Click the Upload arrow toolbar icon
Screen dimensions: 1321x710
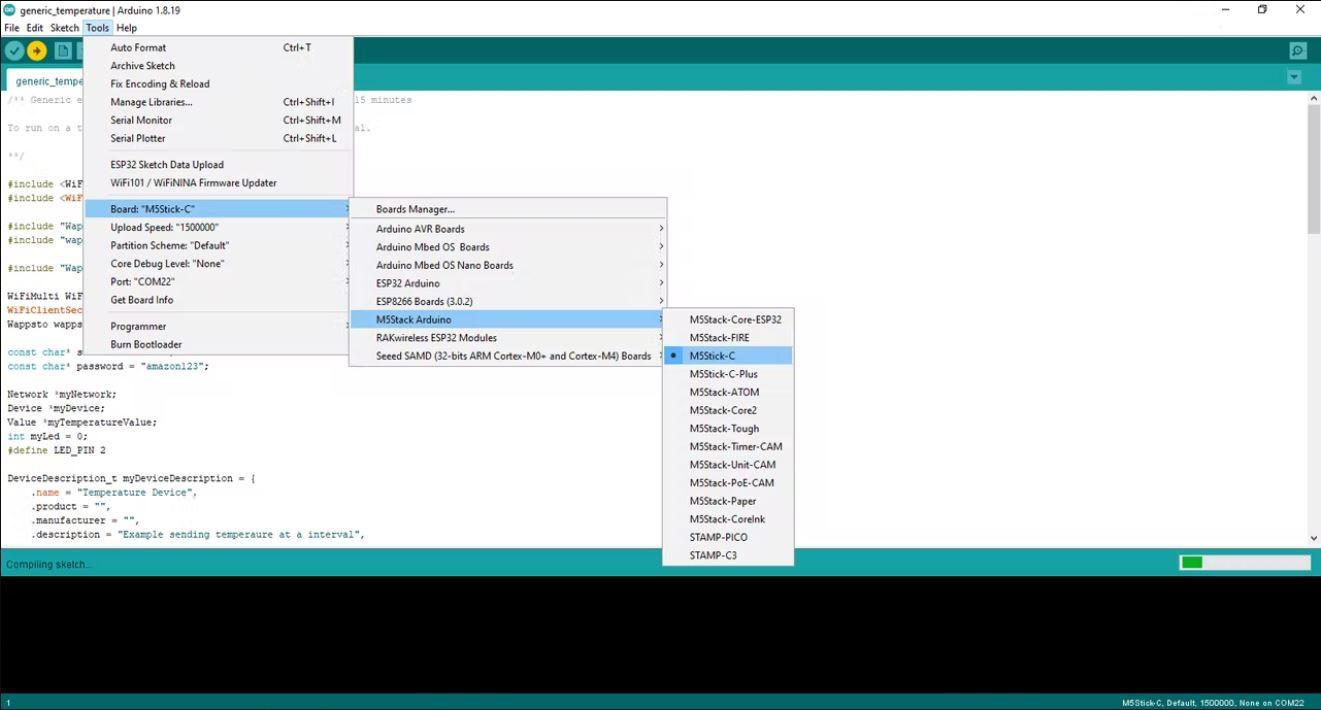pos(37,51)
